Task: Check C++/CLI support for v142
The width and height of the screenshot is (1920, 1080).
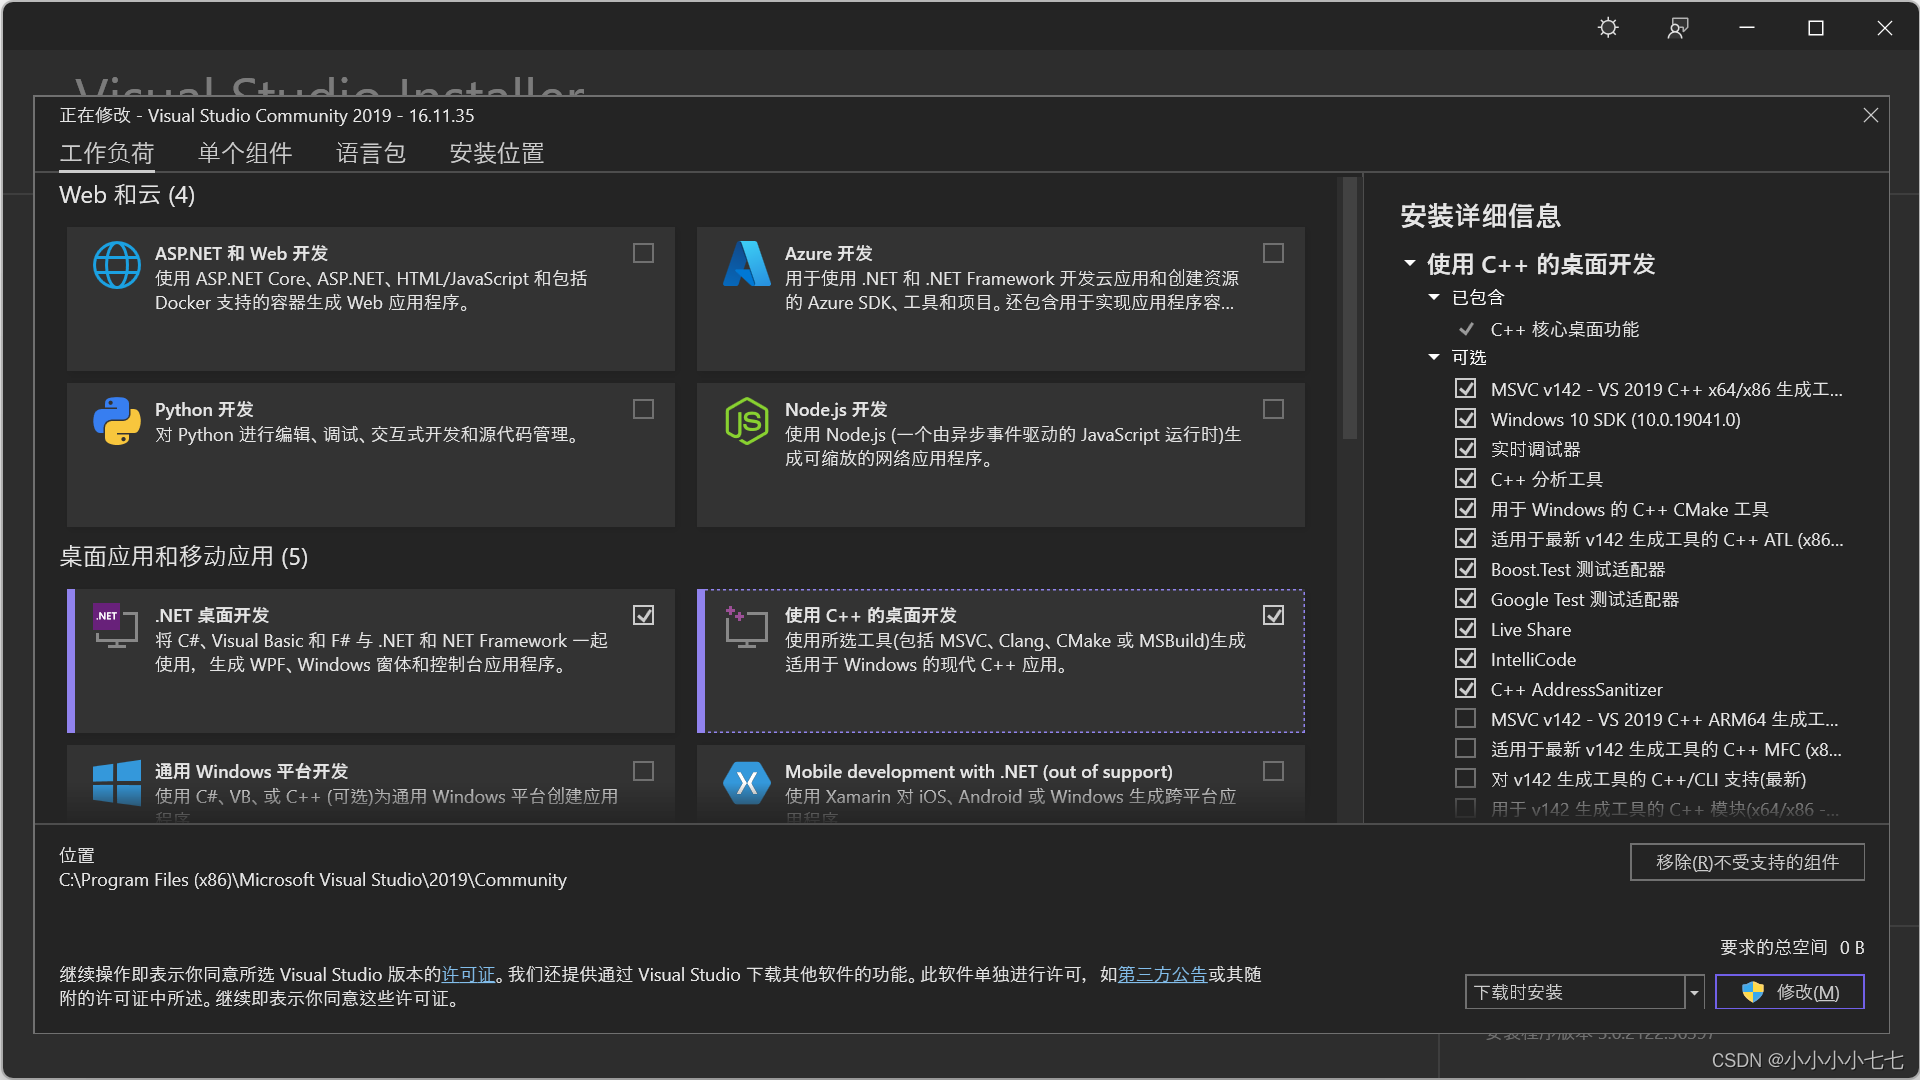Action: pyautogui.click(x=1466, y=779)
